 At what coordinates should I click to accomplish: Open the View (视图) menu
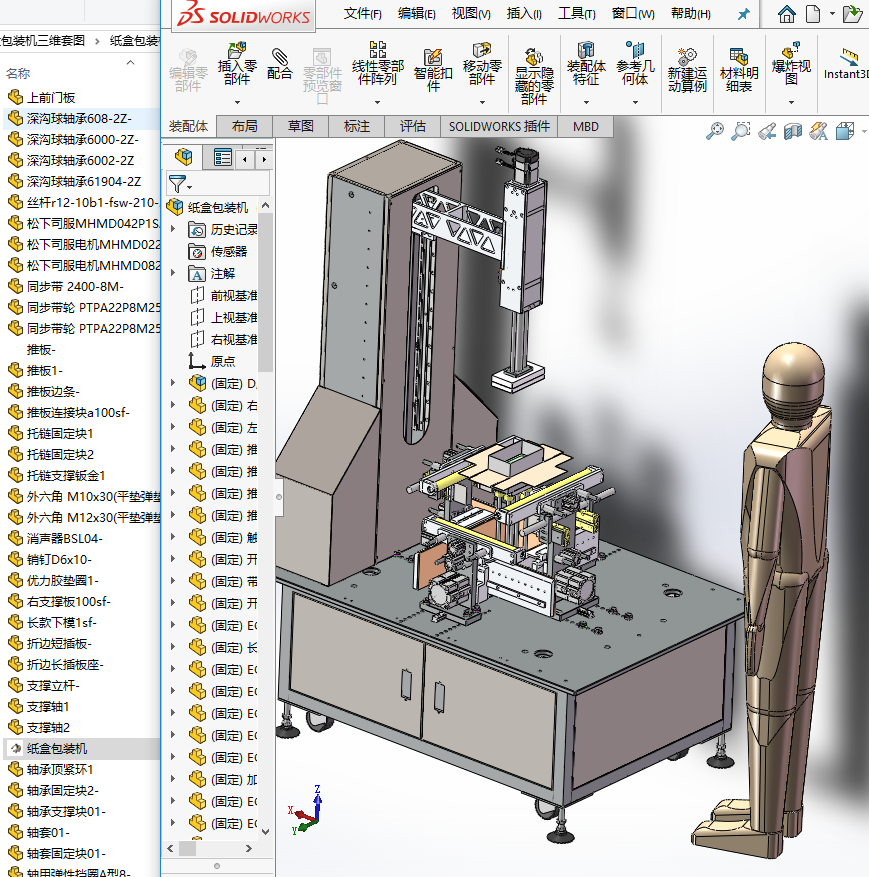point(471,13)
